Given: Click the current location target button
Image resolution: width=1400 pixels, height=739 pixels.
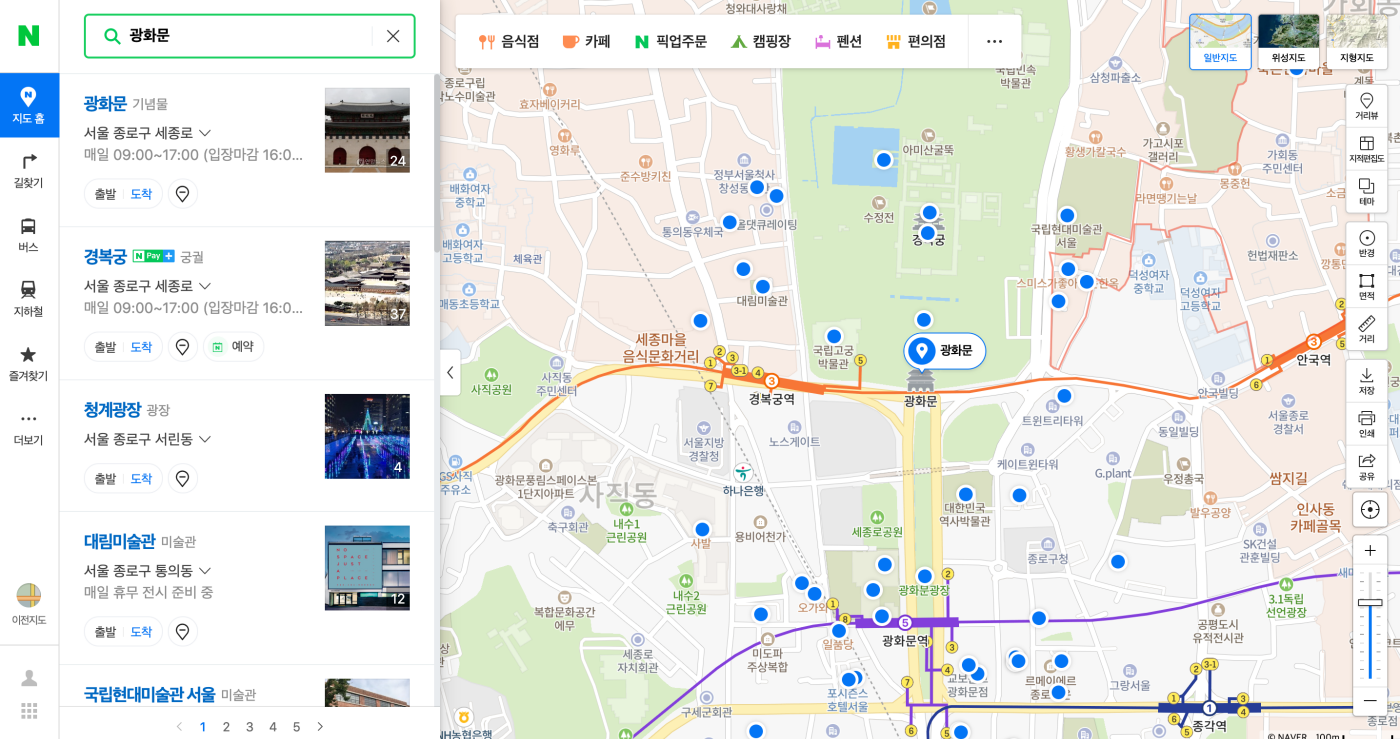Looking at the screenshot, I should pyautogui.click(x=1369, y=509).
